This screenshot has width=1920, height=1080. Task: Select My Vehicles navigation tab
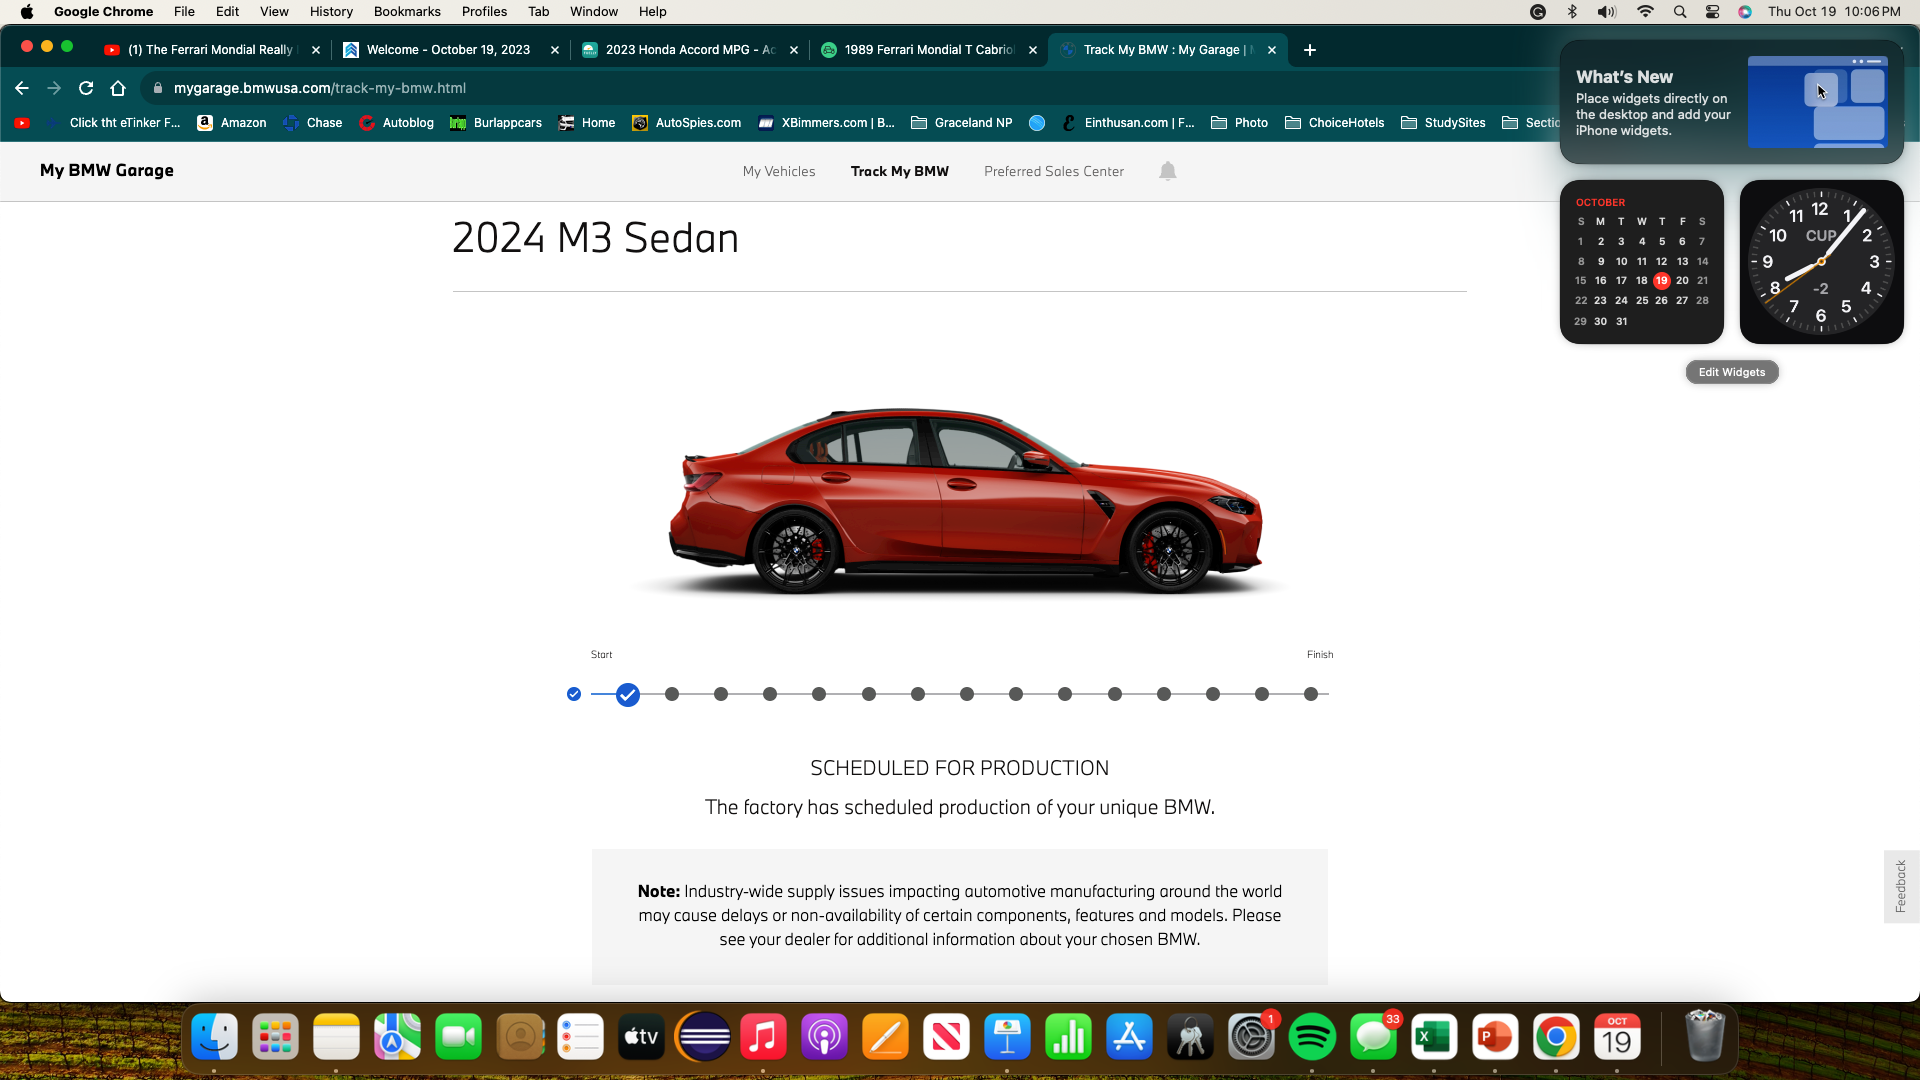pos(778,171)
